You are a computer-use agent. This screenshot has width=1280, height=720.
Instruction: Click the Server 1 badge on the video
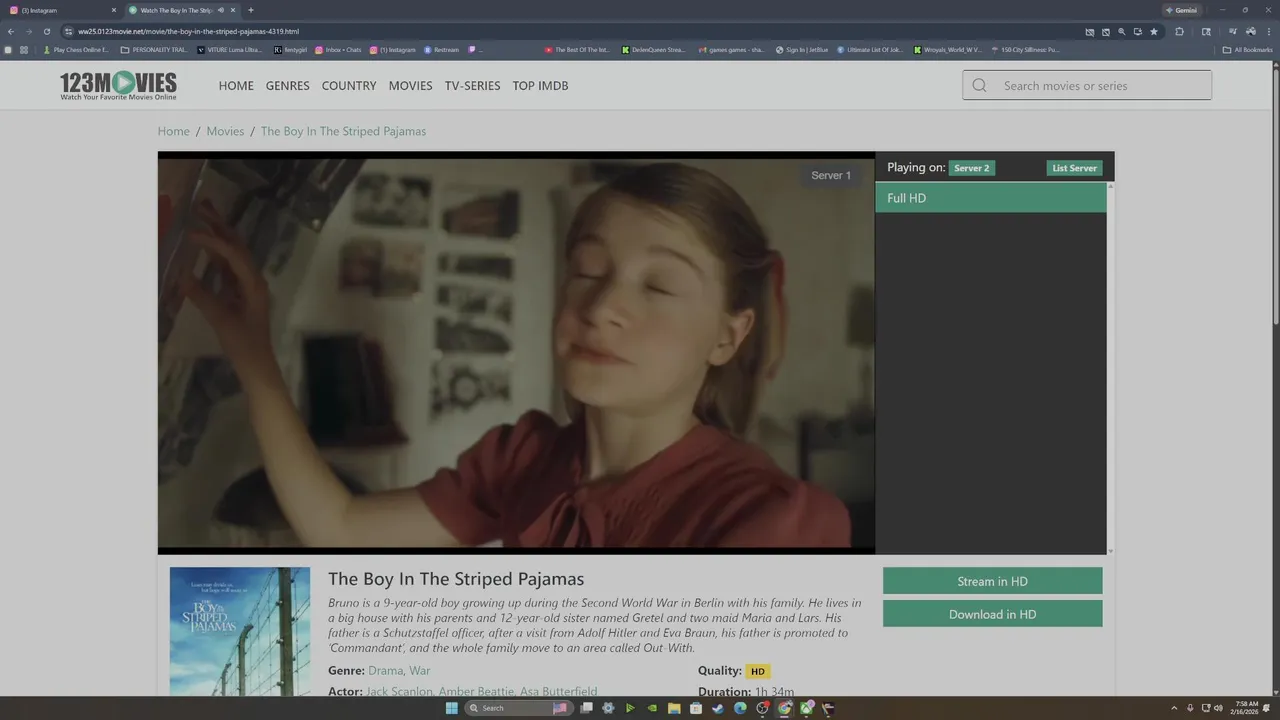coord(831,175)
